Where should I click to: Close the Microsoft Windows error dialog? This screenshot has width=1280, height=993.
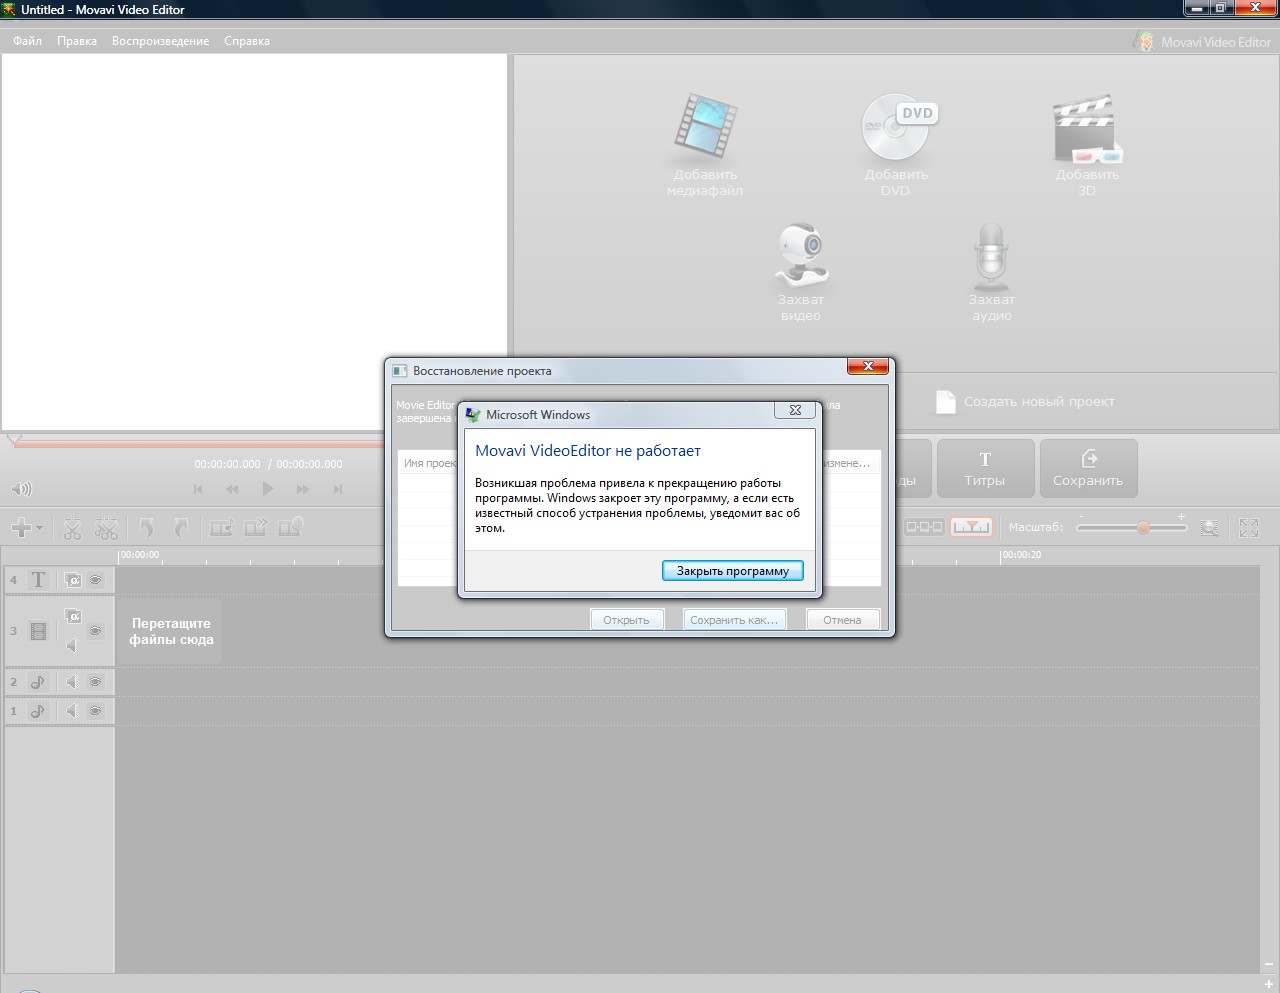tap(795, 410)
